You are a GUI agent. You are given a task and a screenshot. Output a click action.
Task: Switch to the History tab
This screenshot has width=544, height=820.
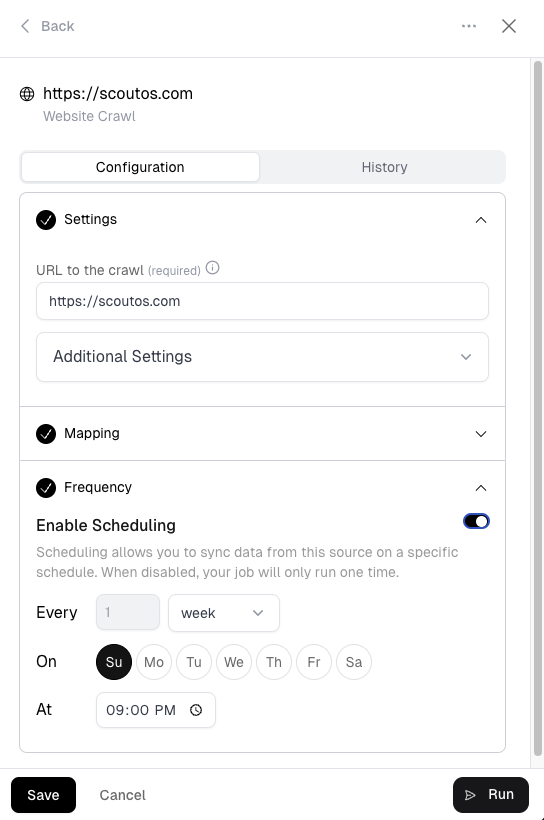tap(384, 167)
